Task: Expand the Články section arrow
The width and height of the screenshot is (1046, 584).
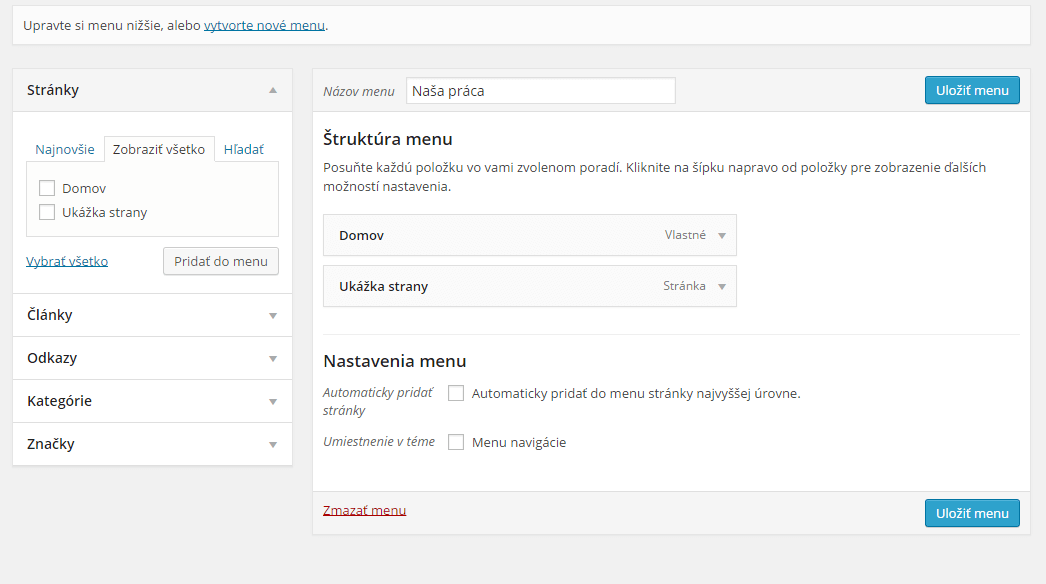Action: [273, 316]
